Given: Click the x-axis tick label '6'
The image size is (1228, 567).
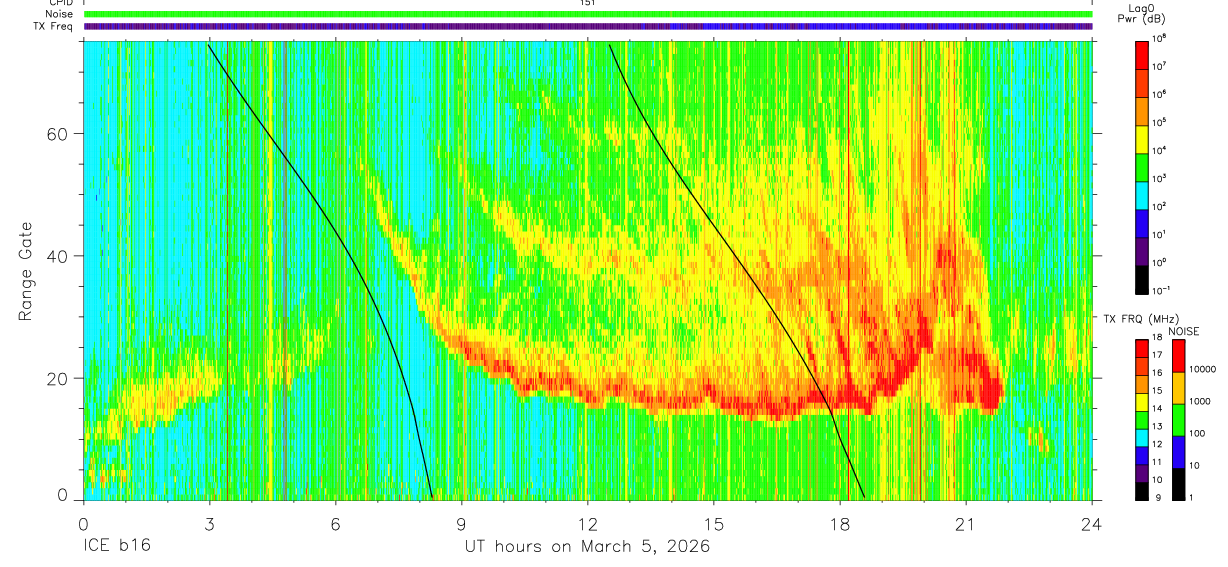Looking at the screenshot, I should pos(335,523).
